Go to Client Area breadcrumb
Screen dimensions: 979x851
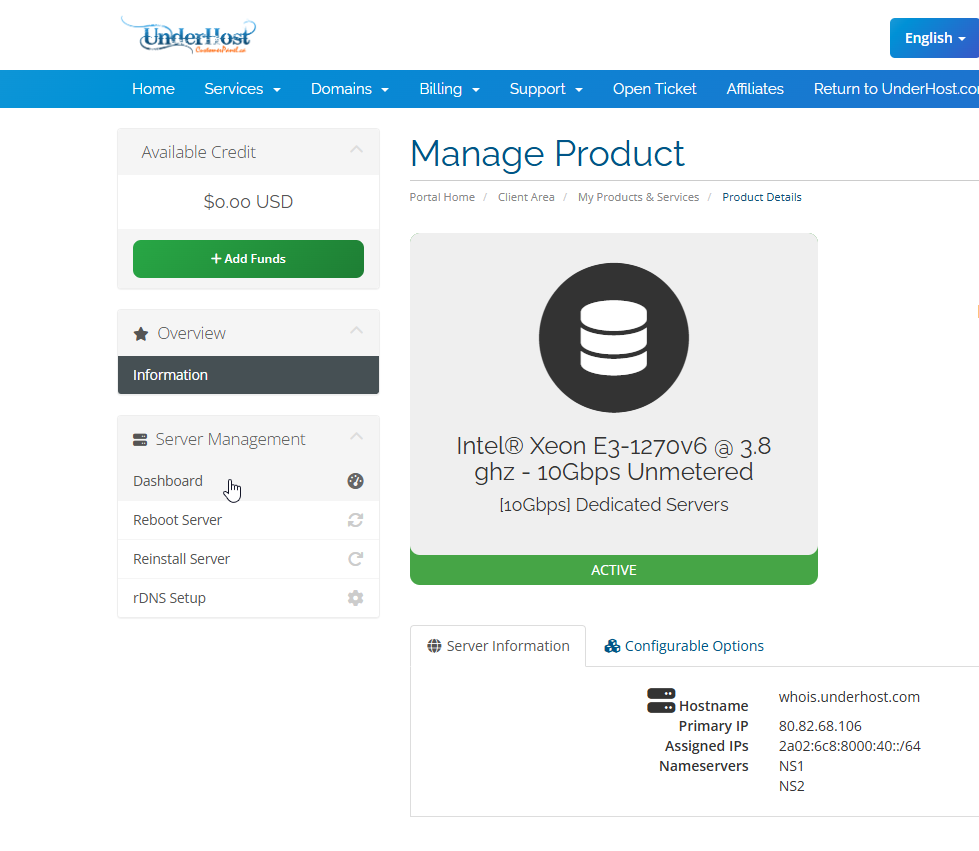[526, 197]
